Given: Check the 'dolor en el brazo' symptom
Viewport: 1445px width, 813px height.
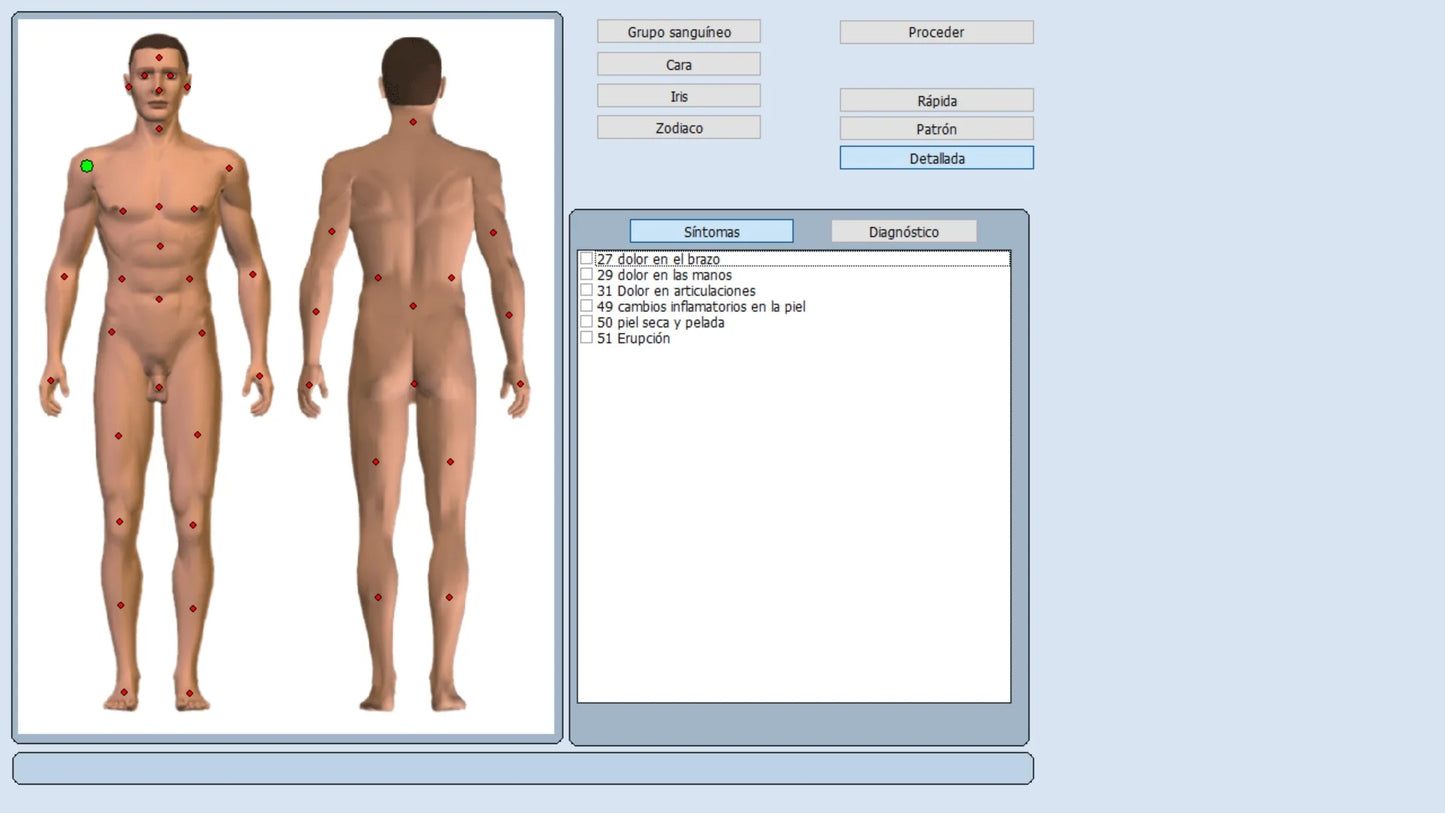Looking at the screenshot, I should coord(587,259).
